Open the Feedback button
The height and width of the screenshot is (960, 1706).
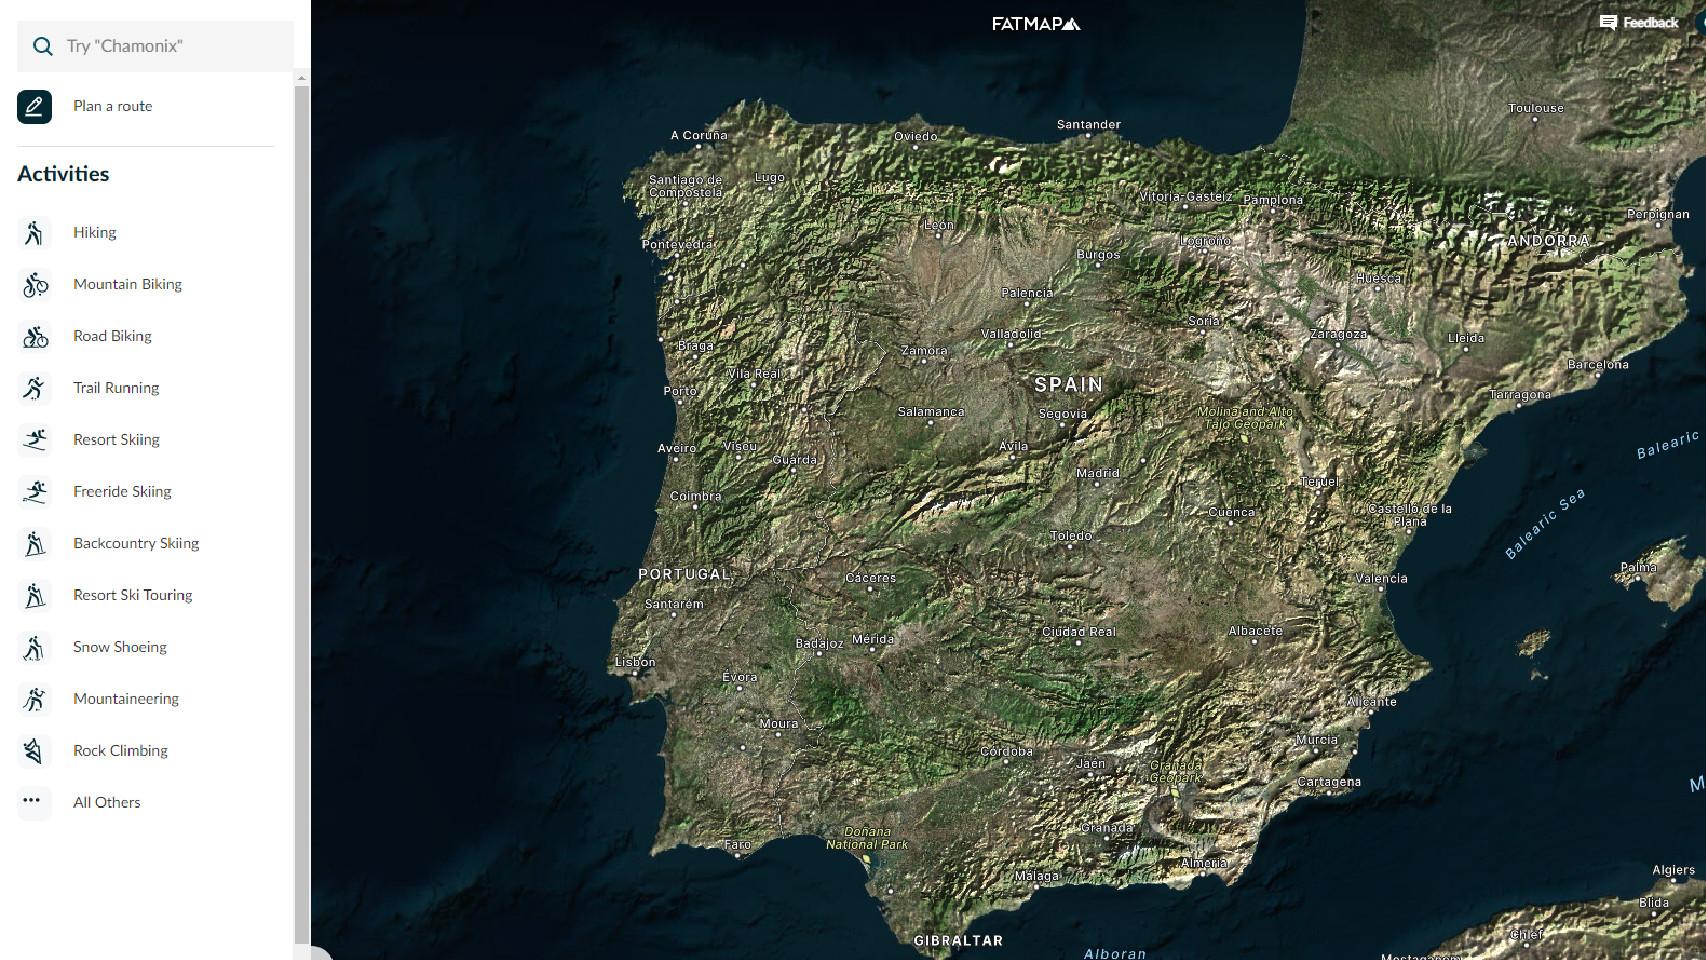click(1639, 22)
